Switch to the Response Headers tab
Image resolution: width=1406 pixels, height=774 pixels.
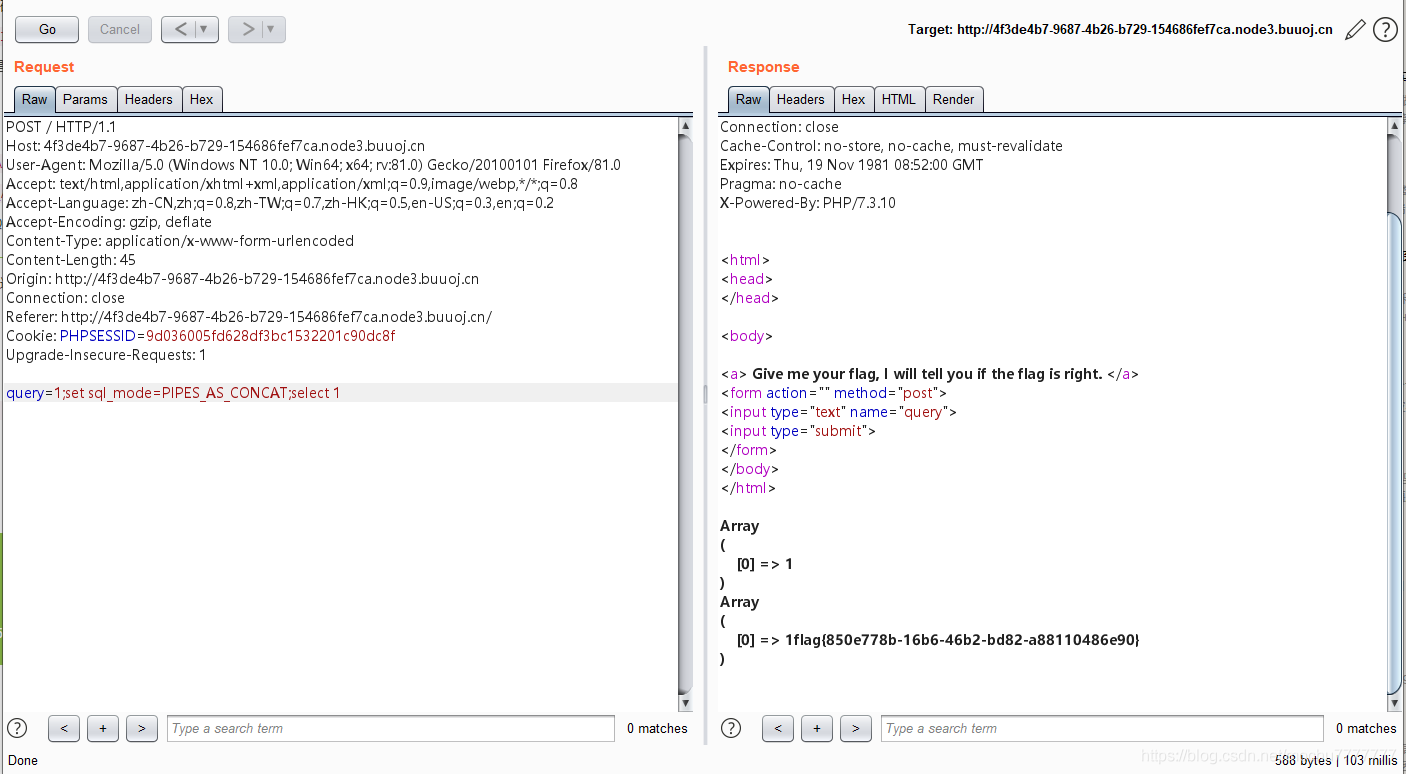click(801, 99)
